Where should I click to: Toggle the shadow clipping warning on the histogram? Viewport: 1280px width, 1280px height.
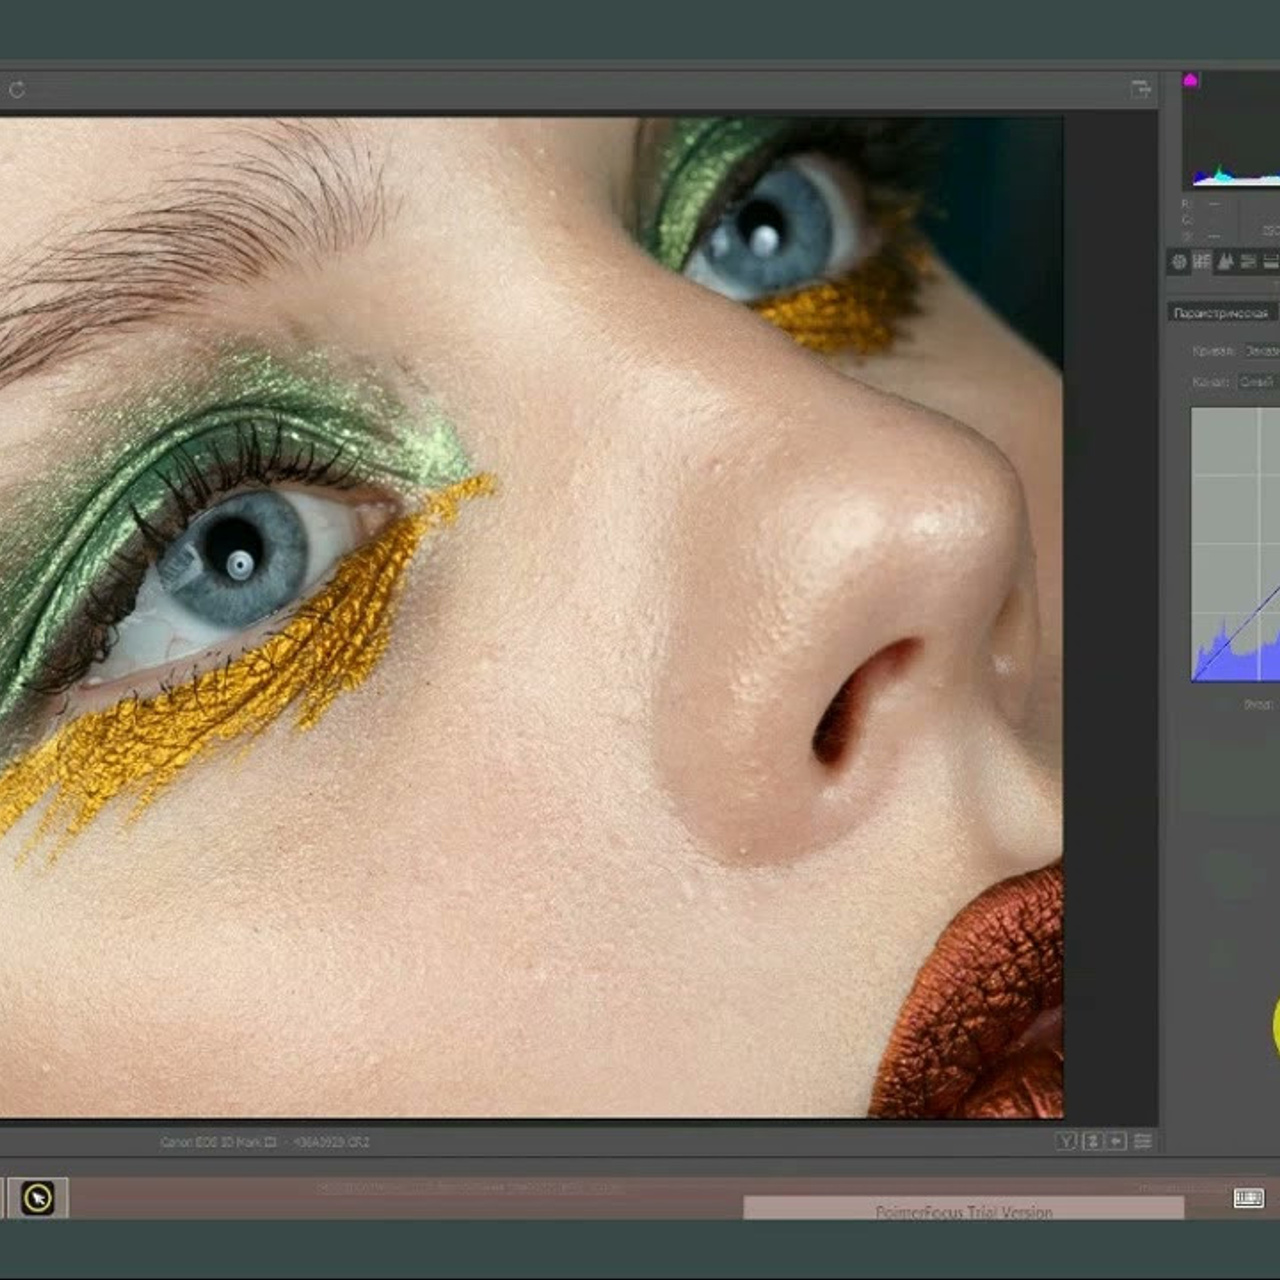(x=1190, y=78)
